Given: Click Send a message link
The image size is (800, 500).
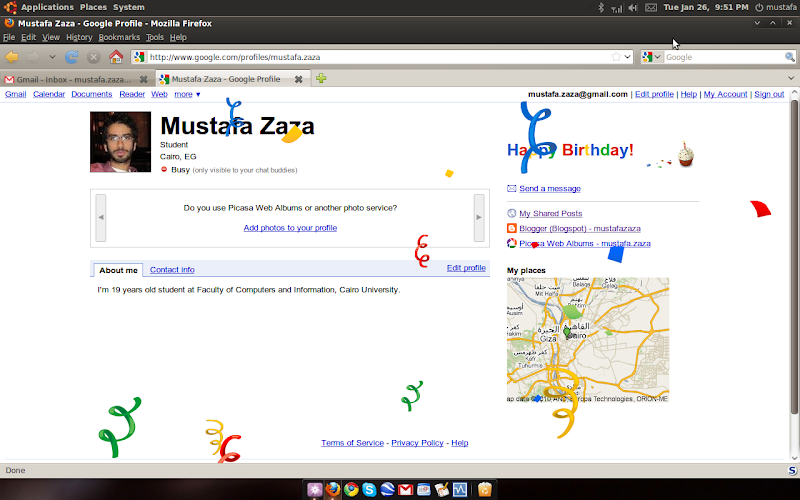Looking at the screenshot, I should click(x=550, y=188).
